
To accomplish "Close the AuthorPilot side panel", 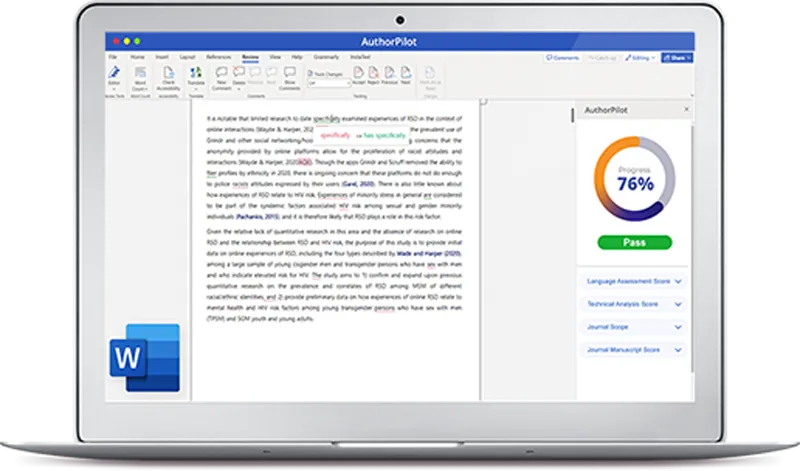I will coord(686,109).
